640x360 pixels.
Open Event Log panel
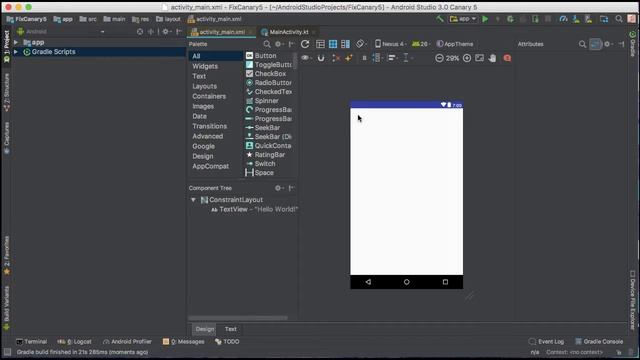pos(546,342)
